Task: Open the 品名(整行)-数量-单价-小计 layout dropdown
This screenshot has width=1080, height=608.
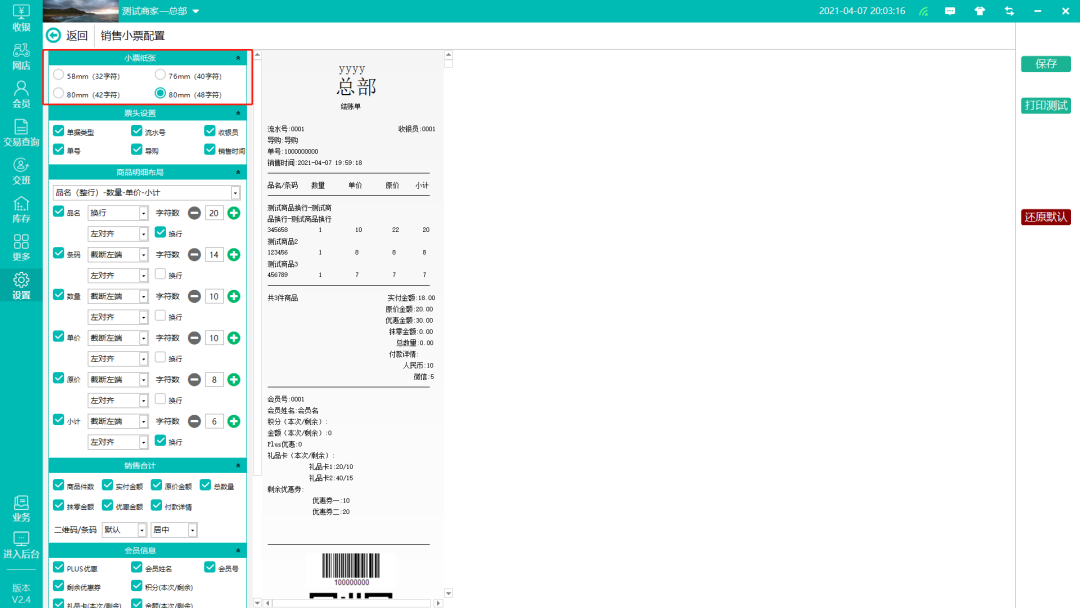Action: (147, 192)
